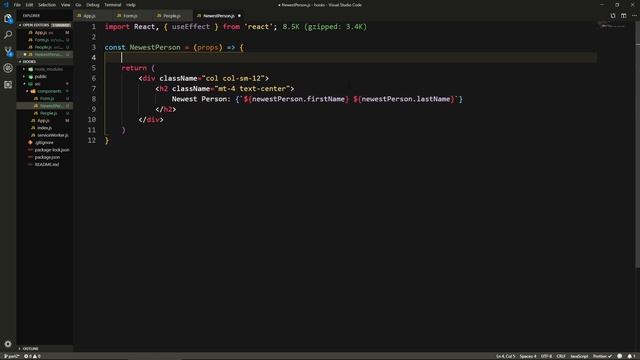Screen dimensions: 640x360
Task: Open package.json in the file tree
Action: pos(44,157)
